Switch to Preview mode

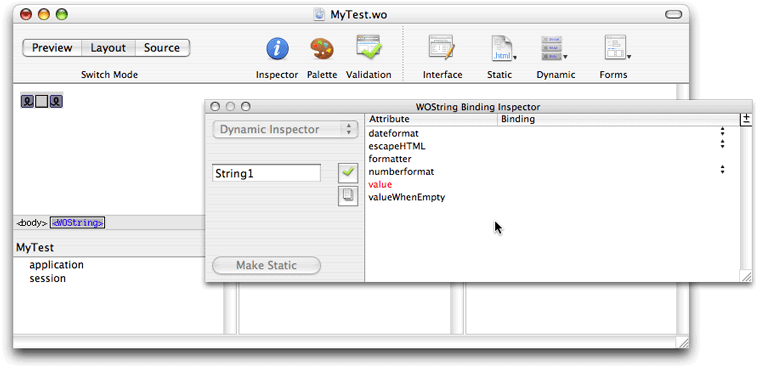coord(52,48)
